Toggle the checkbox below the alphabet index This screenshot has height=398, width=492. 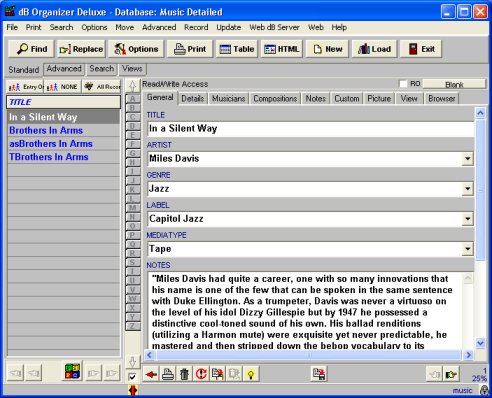(132, 377)
